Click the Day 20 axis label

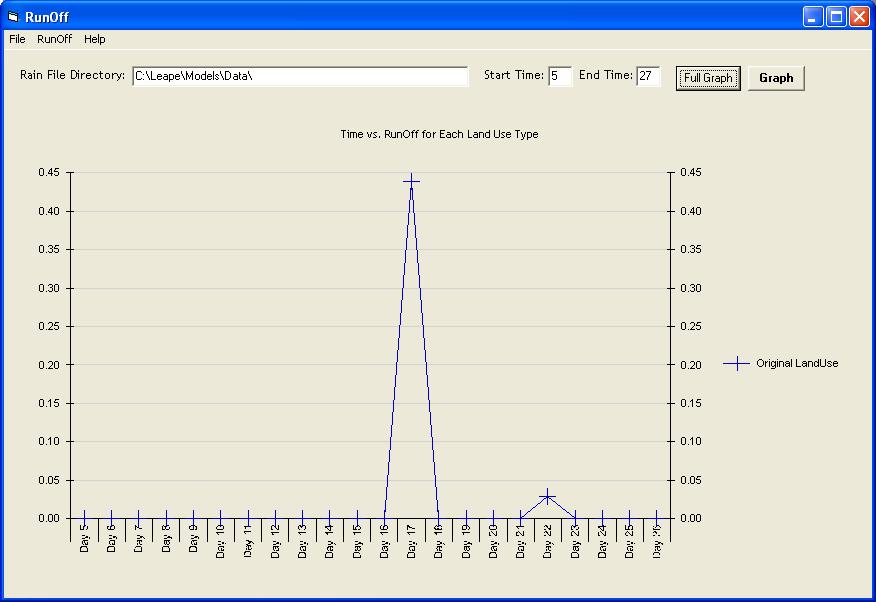click(493, 541)
